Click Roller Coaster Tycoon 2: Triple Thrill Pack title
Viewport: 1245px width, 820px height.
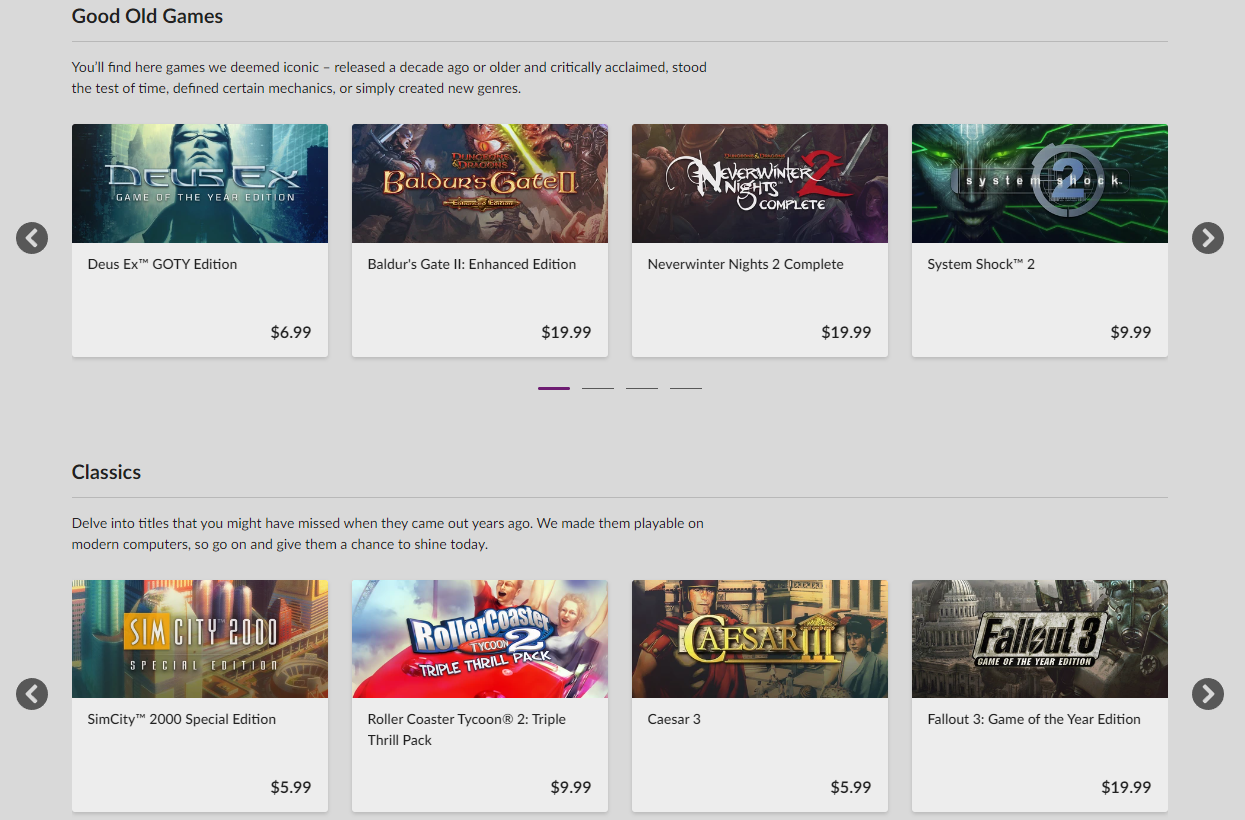coord(467,730)
